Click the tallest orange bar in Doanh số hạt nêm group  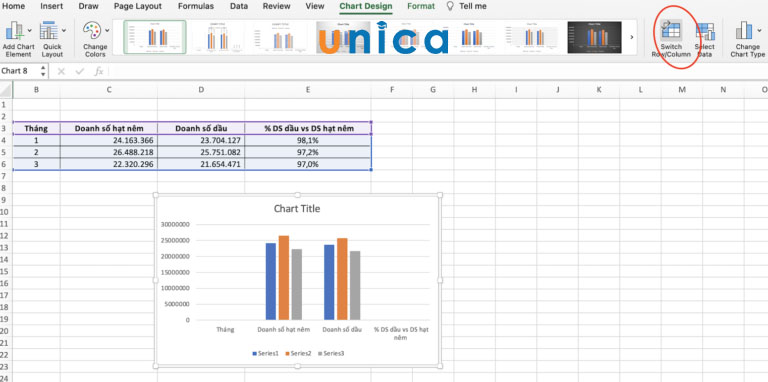284,278
